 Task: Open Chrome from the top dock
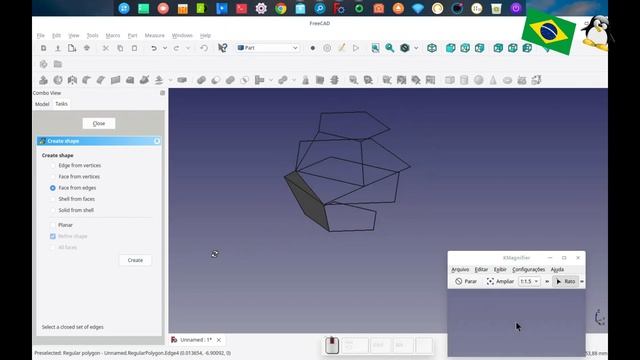[x=281, y=8]
